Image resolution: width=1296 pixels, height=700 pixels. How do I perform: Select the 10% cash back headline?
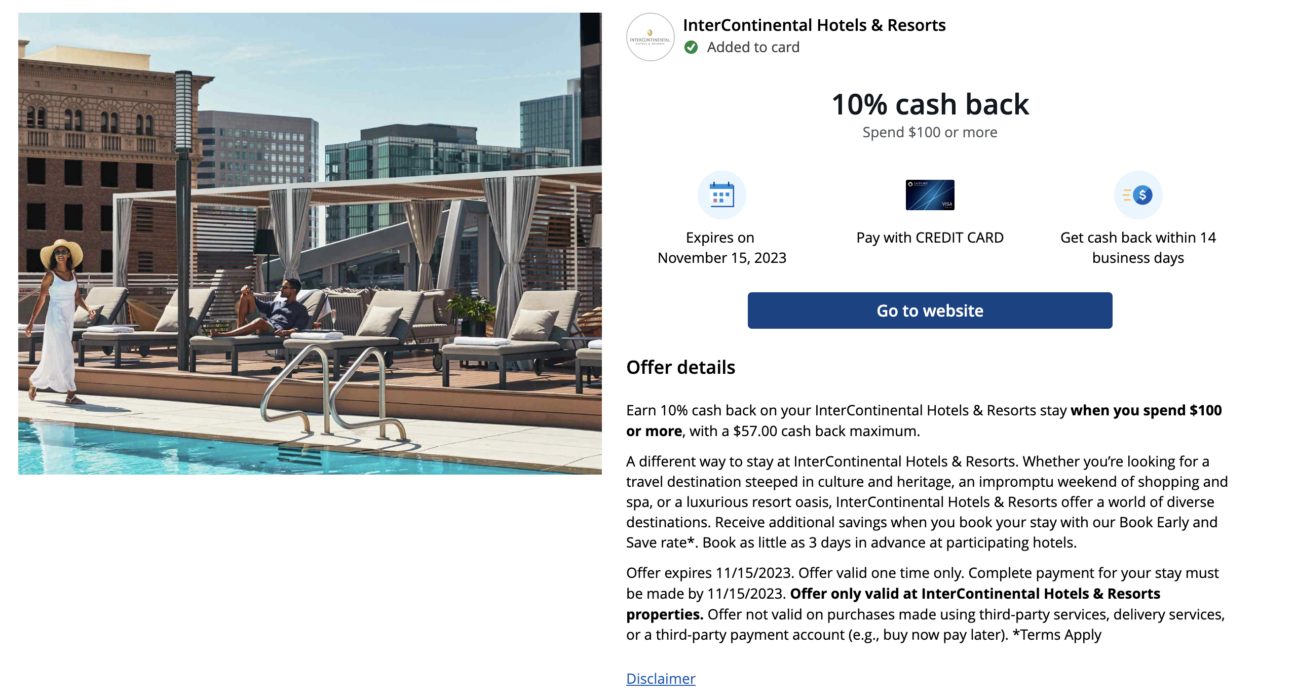click(930, 104)
